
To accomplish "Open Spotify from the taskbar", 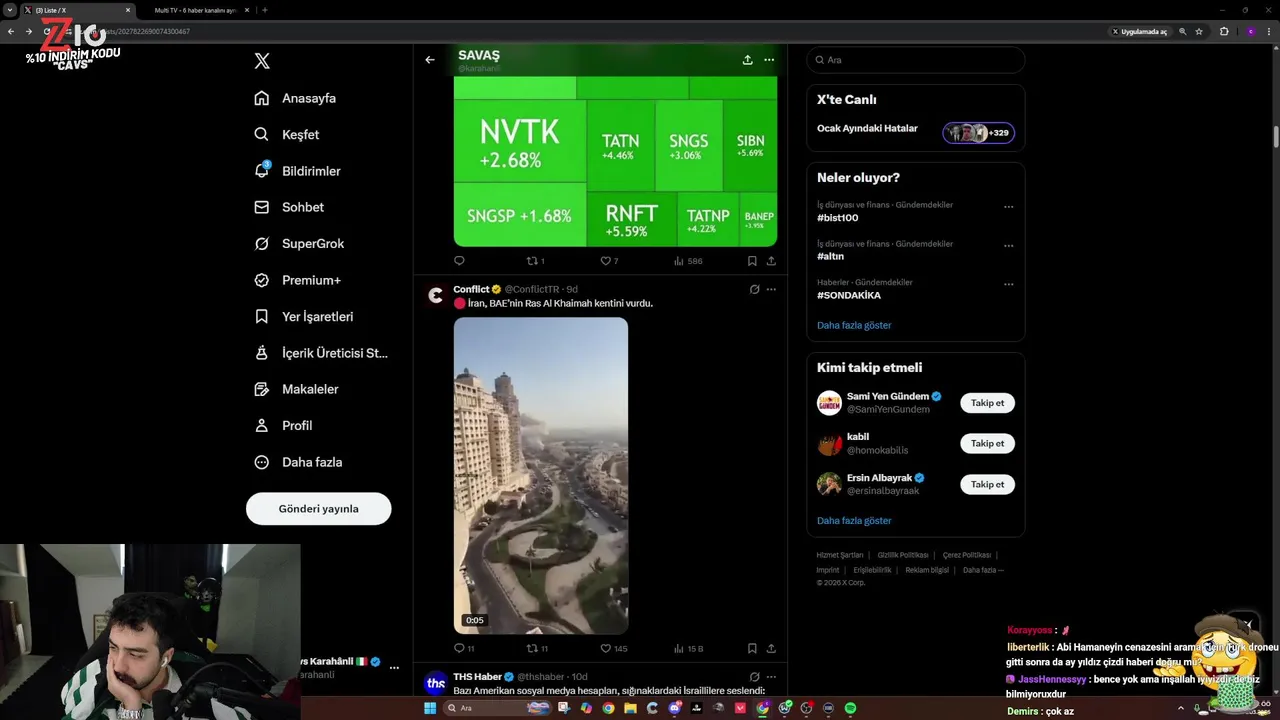I will 850,708.
